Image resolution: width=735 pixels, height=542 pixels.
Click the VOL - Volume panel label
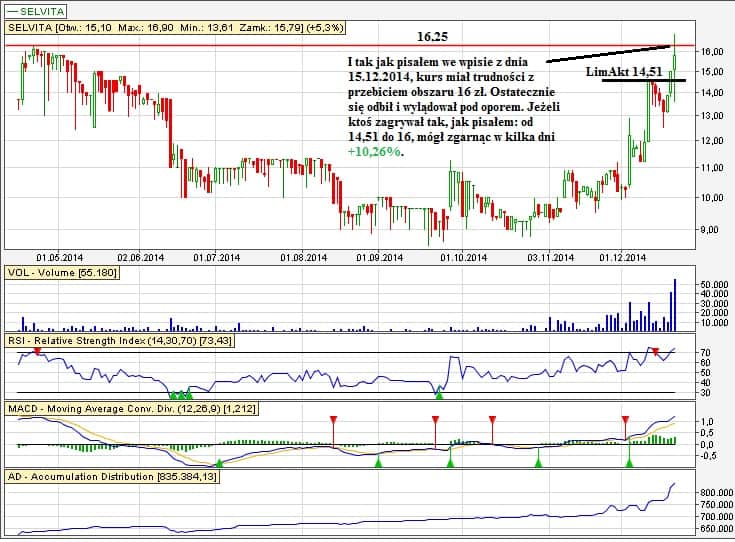point(62,271)
